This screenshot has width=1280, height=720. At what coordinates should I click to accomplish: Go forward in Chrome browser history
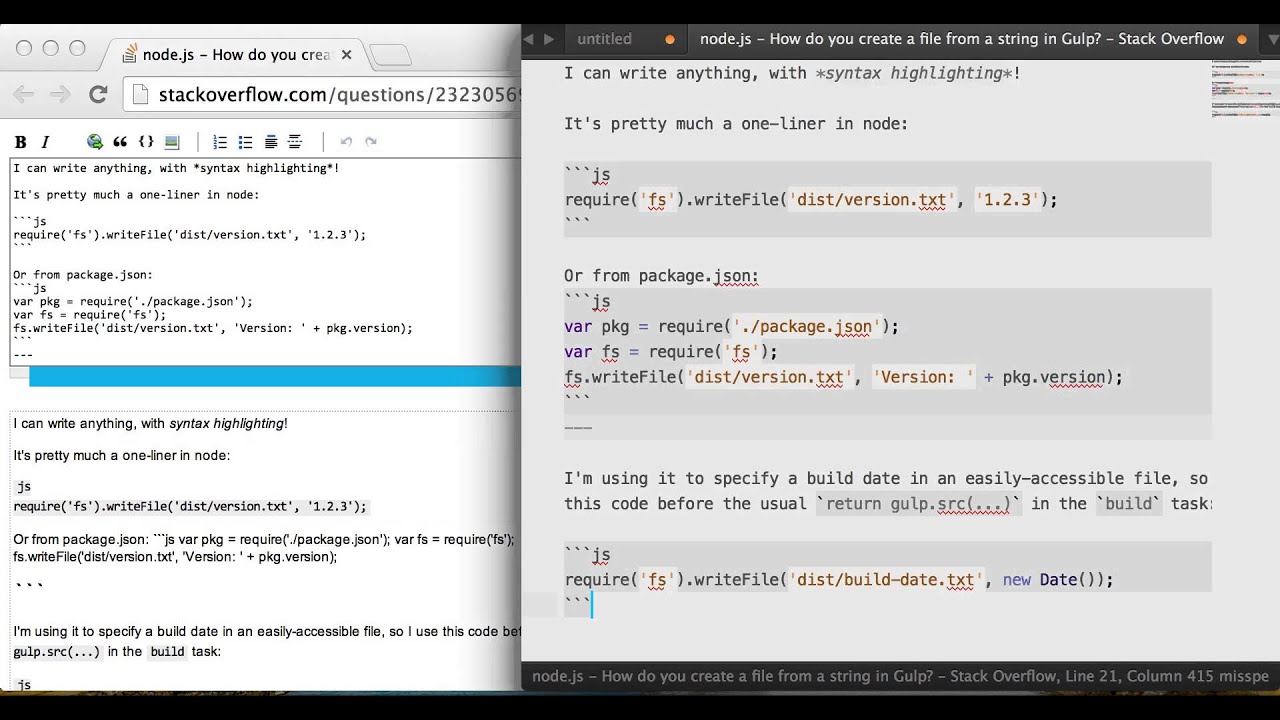(x=60, y=95)
